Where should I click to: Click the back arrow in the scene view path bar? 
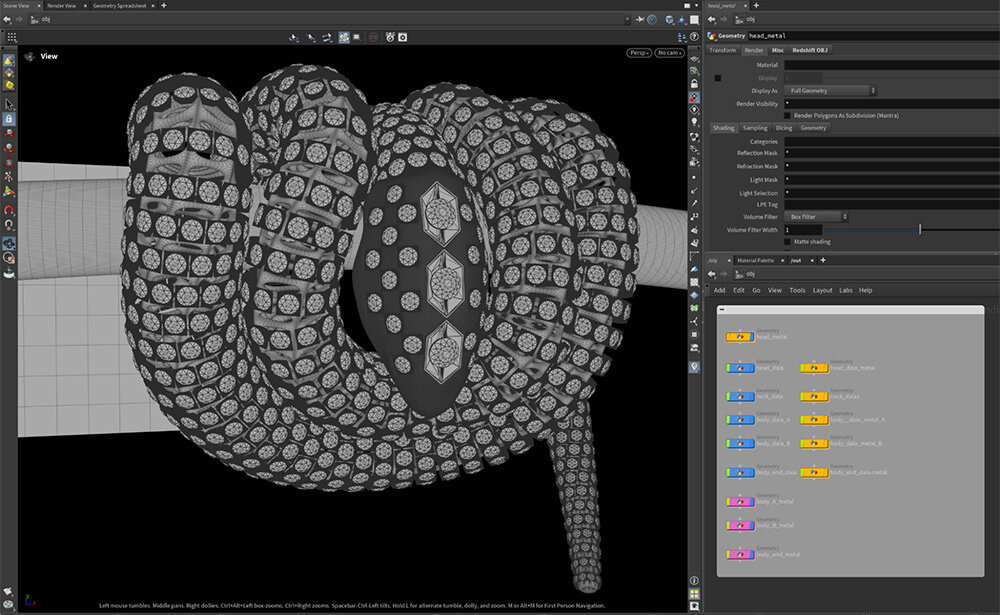click(9, 19)
